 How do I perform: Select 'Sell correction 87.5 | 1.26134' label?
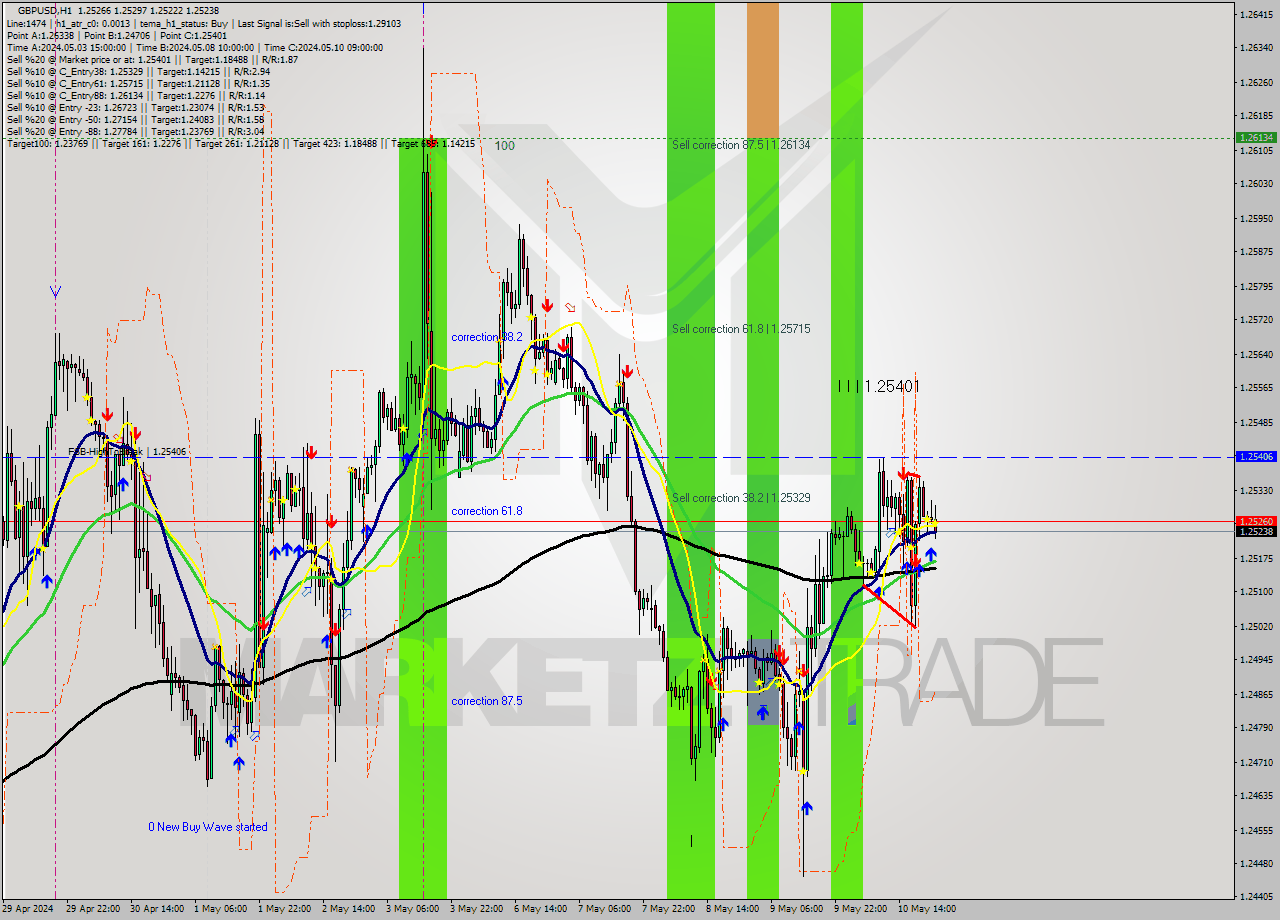pyautogui.click(x=741, y=146)
